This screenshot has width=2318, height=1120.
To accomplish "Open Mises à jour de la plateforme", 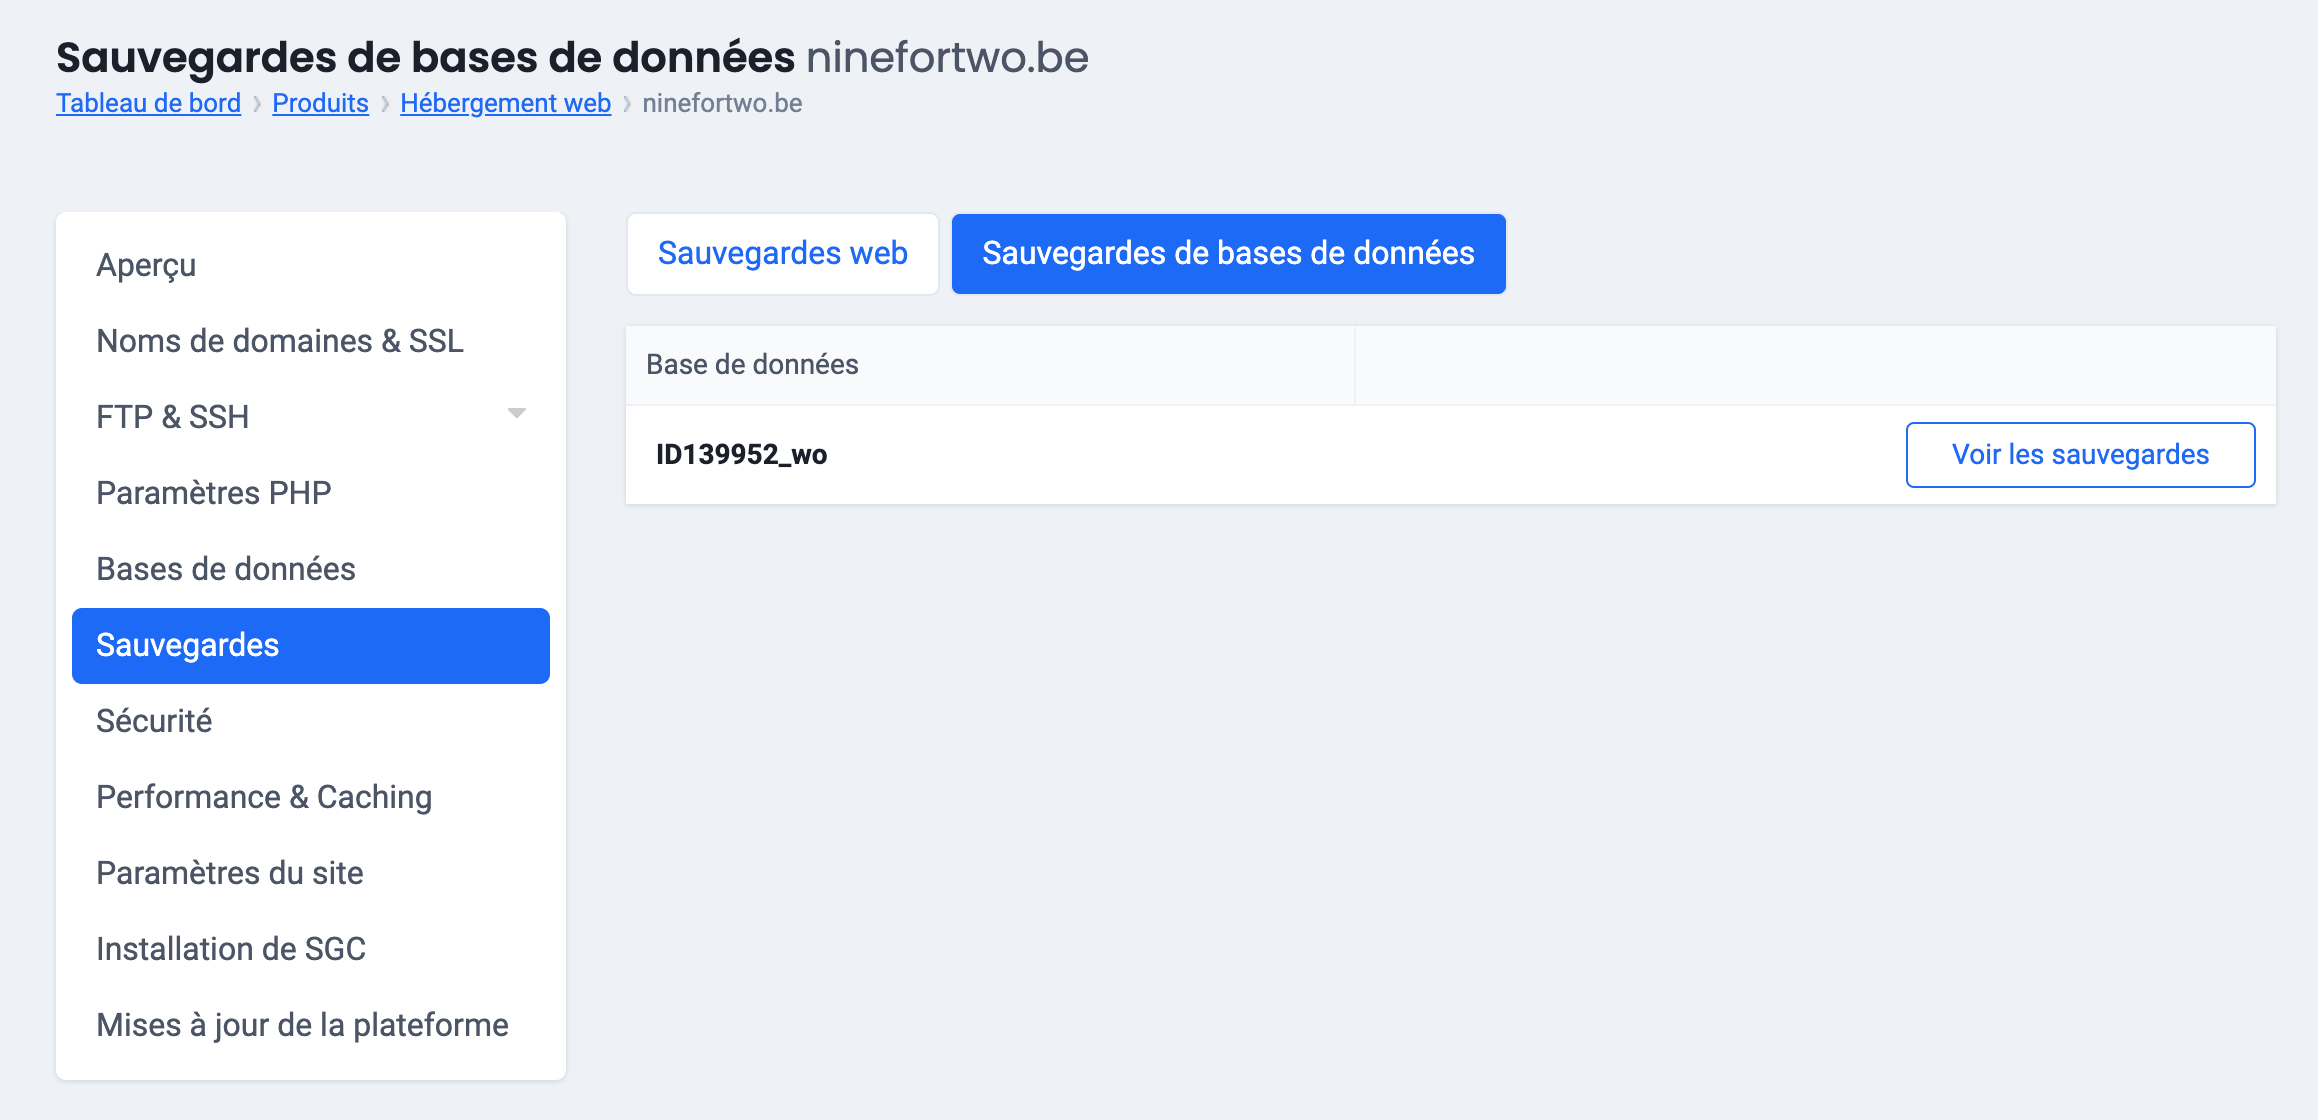I will (302, 1025).
